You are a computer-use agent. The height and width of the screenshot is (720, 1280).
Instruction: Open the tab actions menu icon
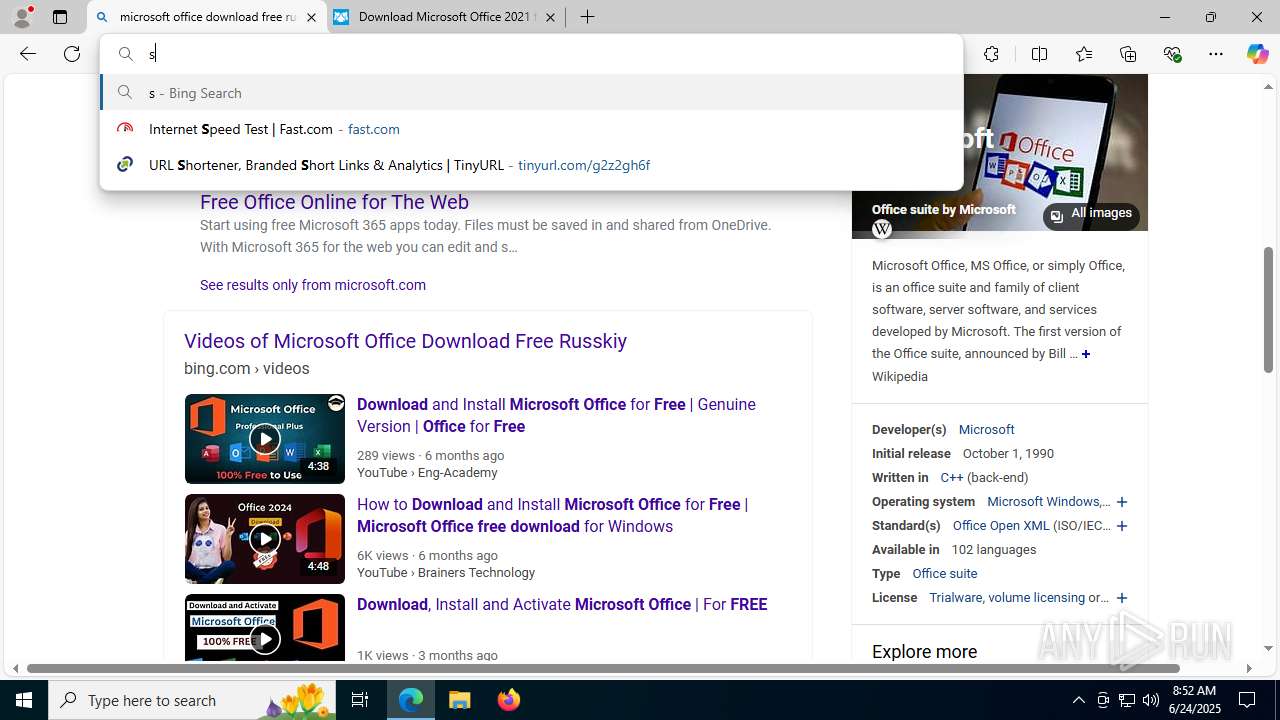click(x=60, y=17)
